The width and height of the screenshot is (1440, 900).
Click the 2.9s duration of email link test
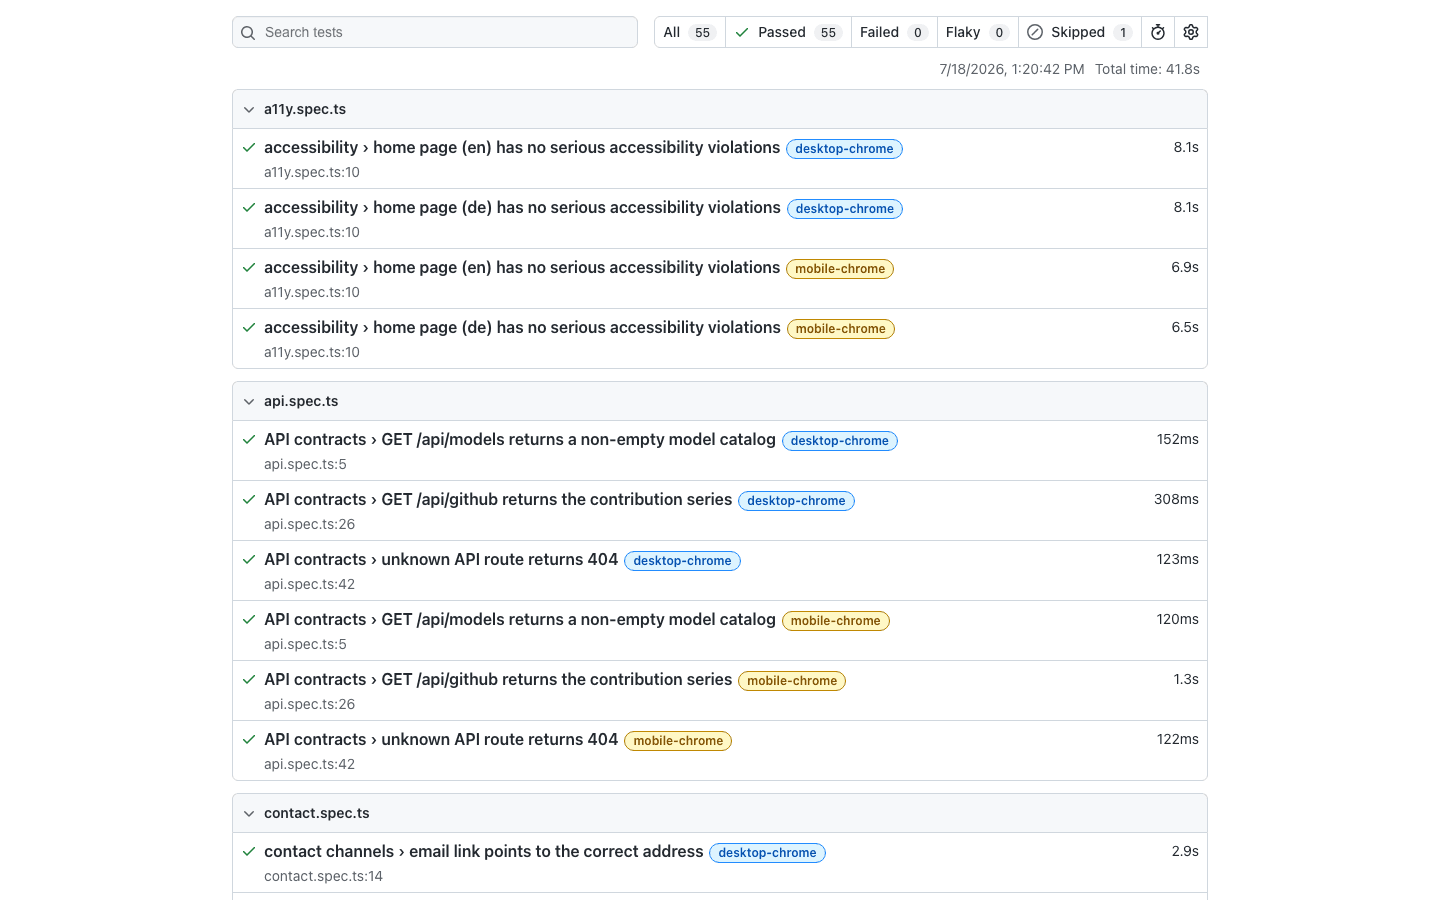(1185, 851)
